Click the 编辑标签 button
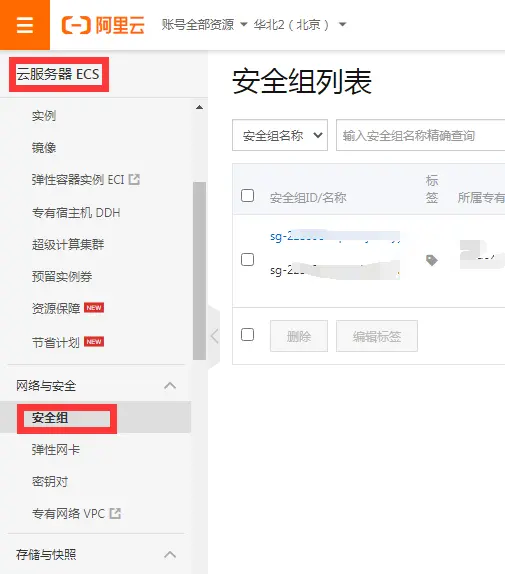The image size is (505, 574). pos(377,336)
